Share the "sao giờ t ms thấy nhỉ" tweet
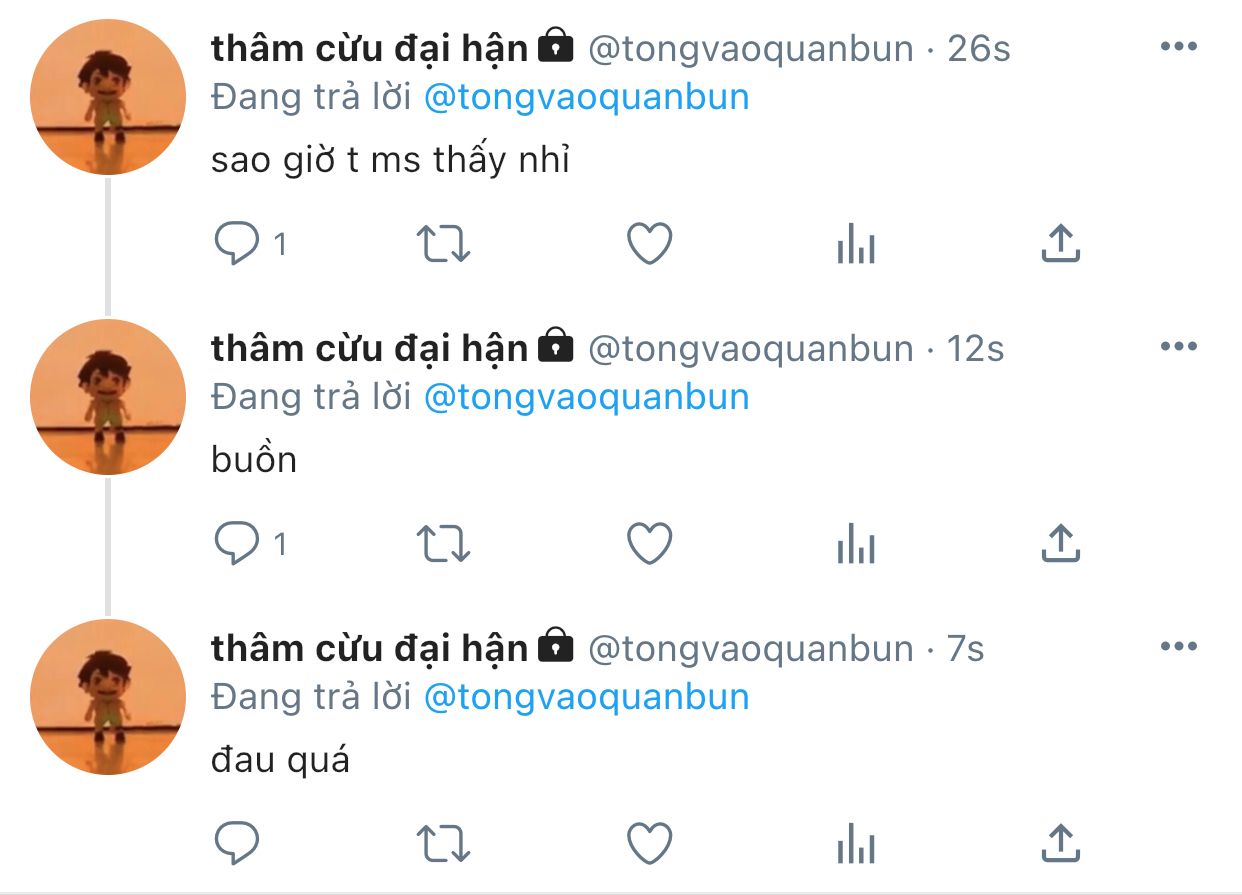This screenshot has height=895, width=1242. pos(1061,243)
